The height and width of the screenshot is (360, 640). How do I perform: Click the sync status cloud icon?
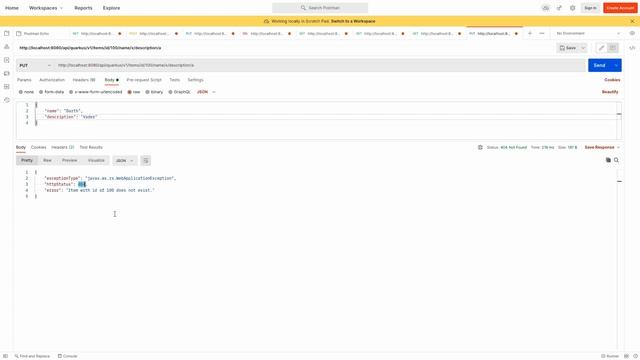[x=545, y=8]
